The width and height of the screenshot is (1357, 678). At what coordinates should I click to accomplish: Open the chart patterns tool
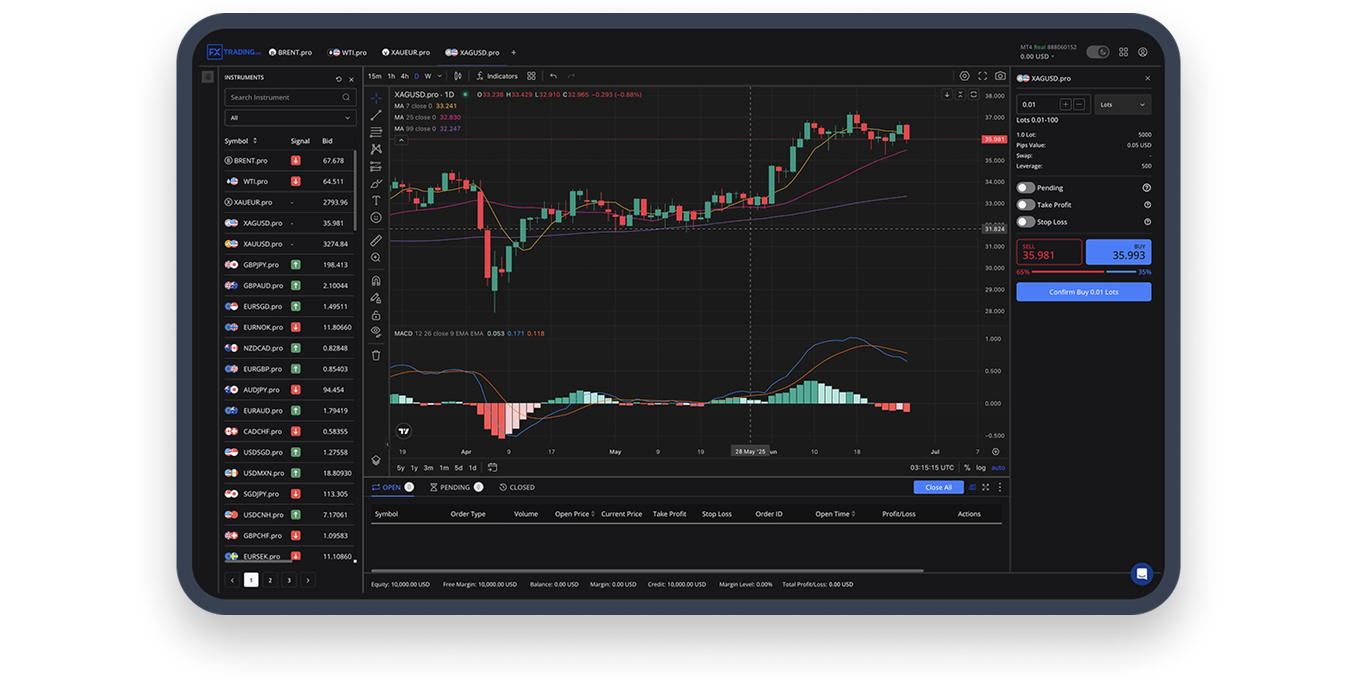[376, 149]
